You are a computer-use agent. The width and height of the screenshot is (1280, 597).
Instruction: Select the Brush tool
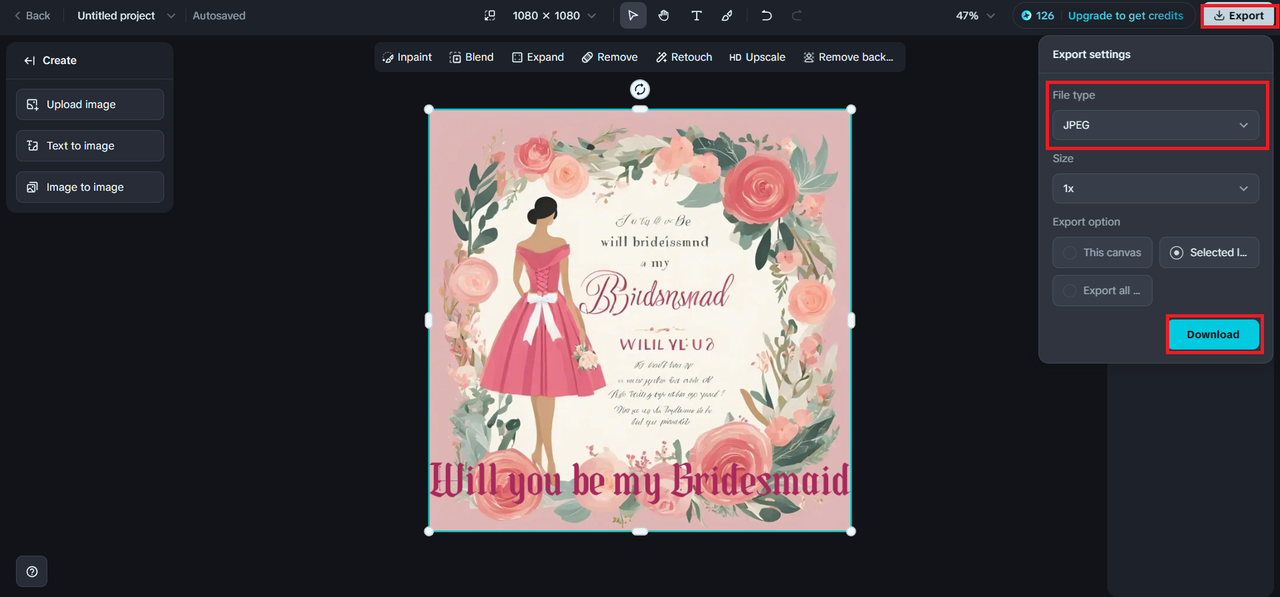(727, 16)
